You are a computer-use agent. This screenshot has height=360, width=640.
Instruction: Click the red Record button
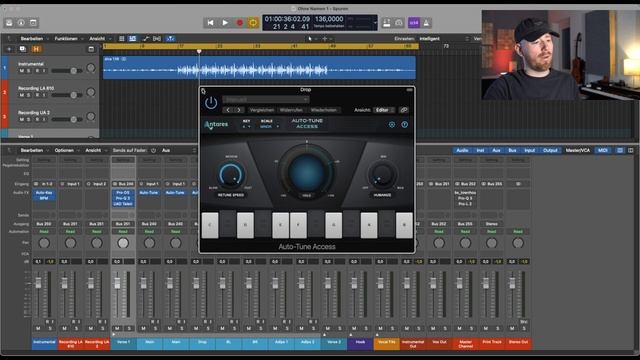[240, 23]
